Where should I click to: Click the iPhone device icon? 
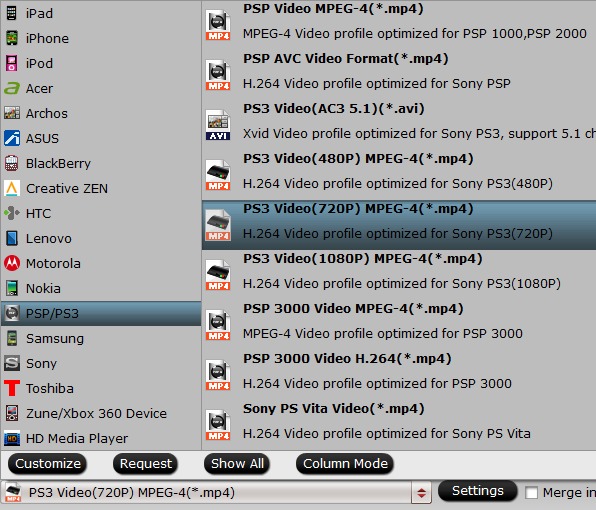click(x=11, y=38)
